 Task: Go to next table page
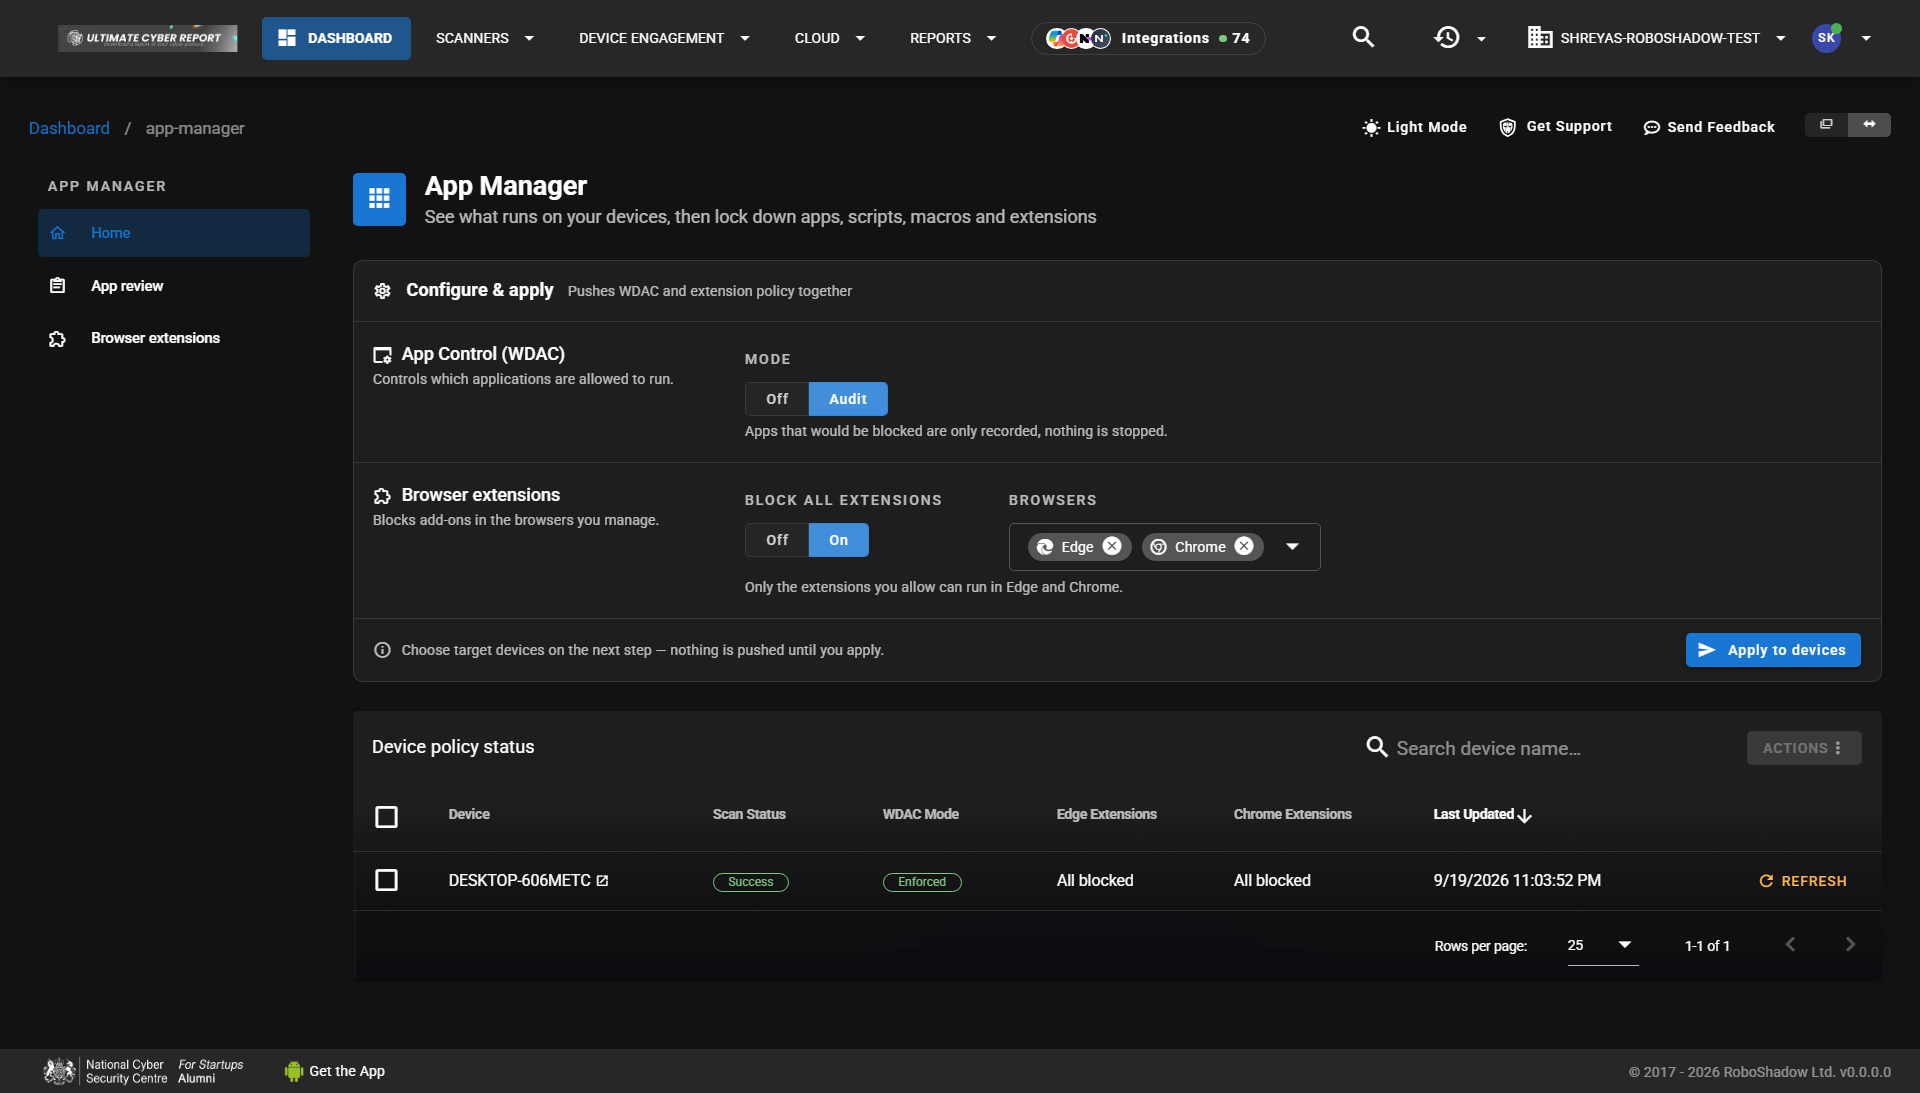(x=1850, y=945)
